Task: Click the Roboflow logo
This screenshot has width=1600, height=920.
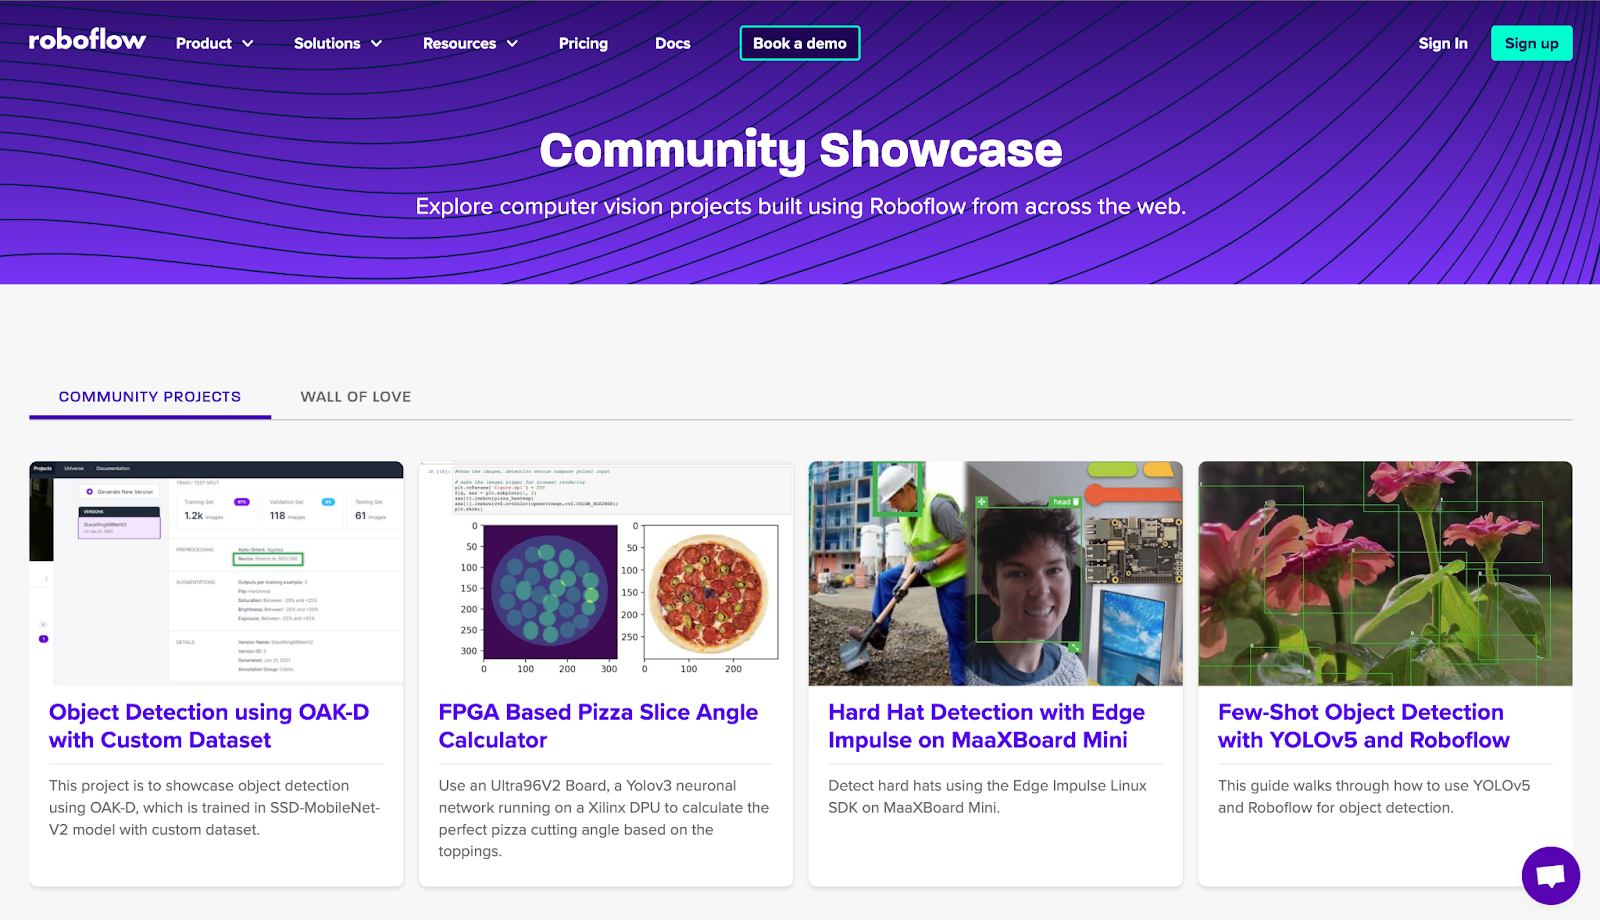Action: [87, 41]
